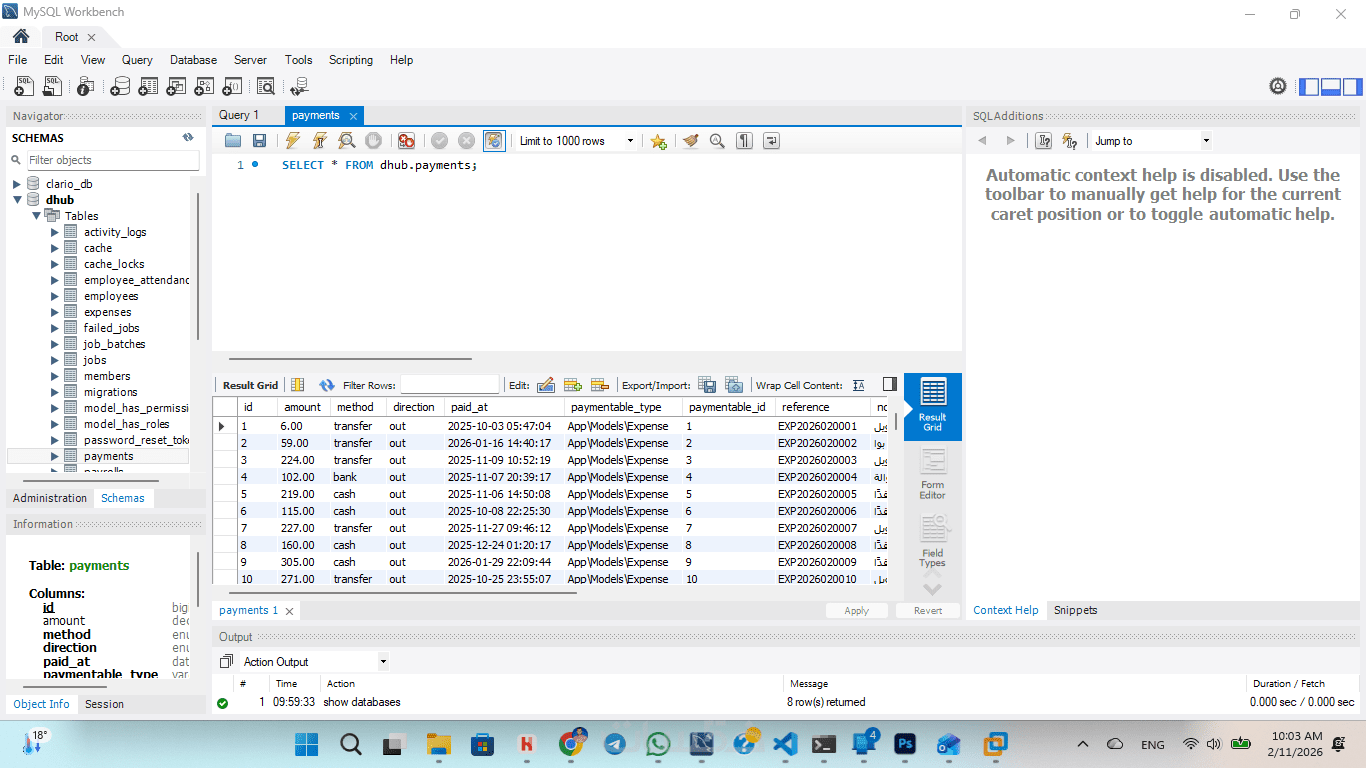Open Telegram from the taskbar
This screenshot has height=768, width=1366.
pyautogui.click(x=615, y=744)
